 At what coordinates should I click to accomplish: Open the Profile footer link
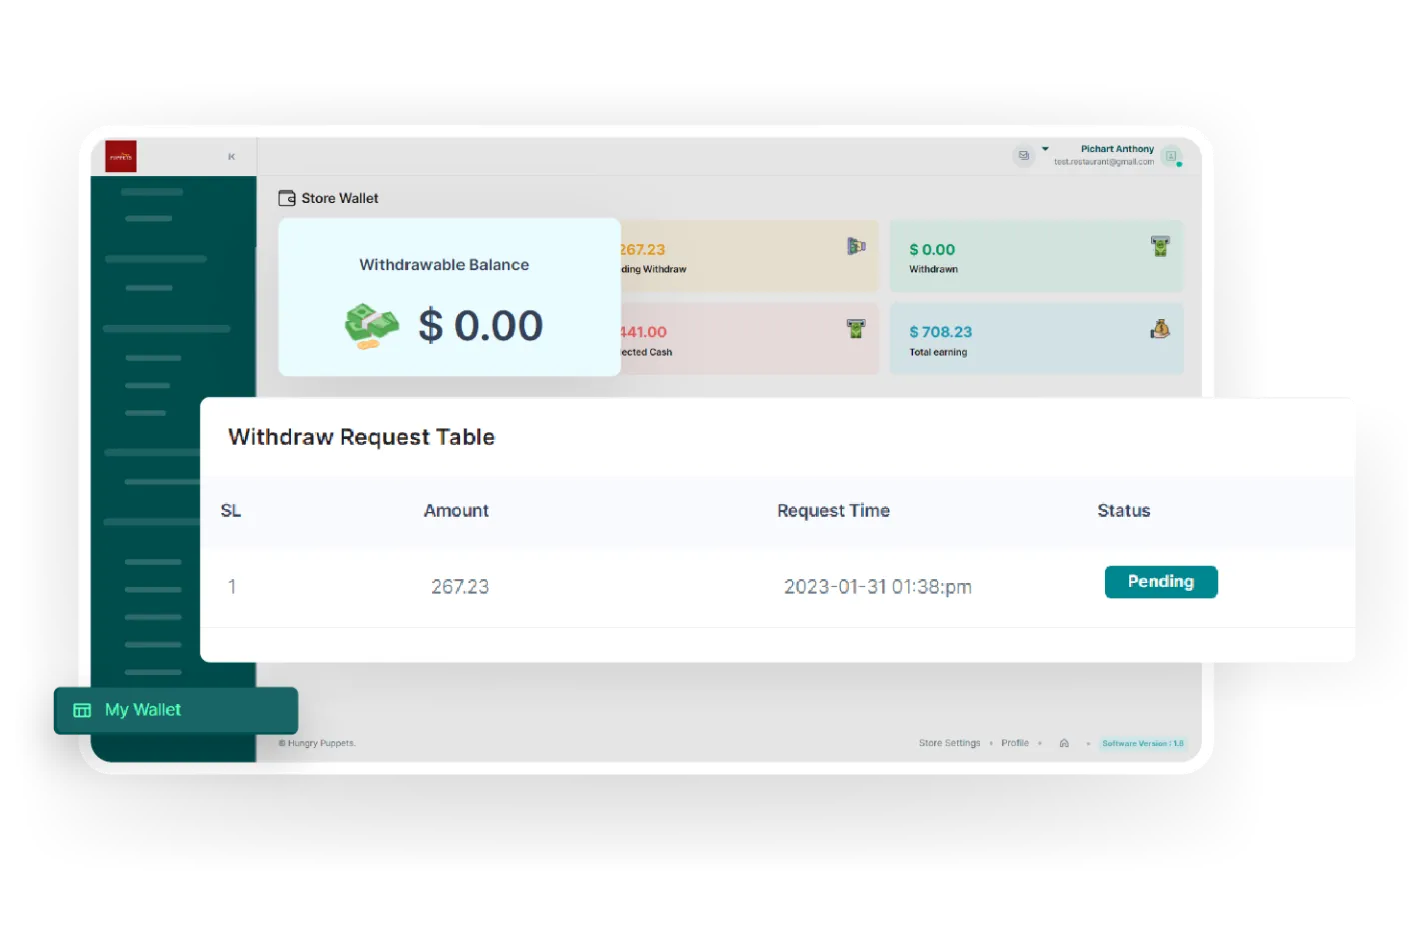[x=1014, y=743]
